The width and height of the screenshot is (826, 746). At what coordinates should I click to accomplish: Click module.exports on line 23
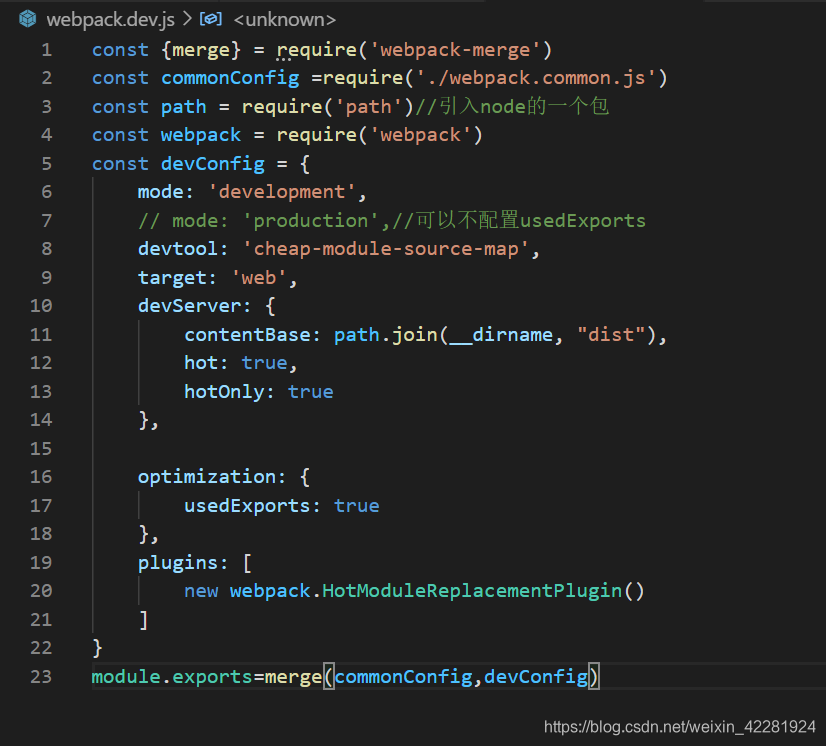[172, 676]
